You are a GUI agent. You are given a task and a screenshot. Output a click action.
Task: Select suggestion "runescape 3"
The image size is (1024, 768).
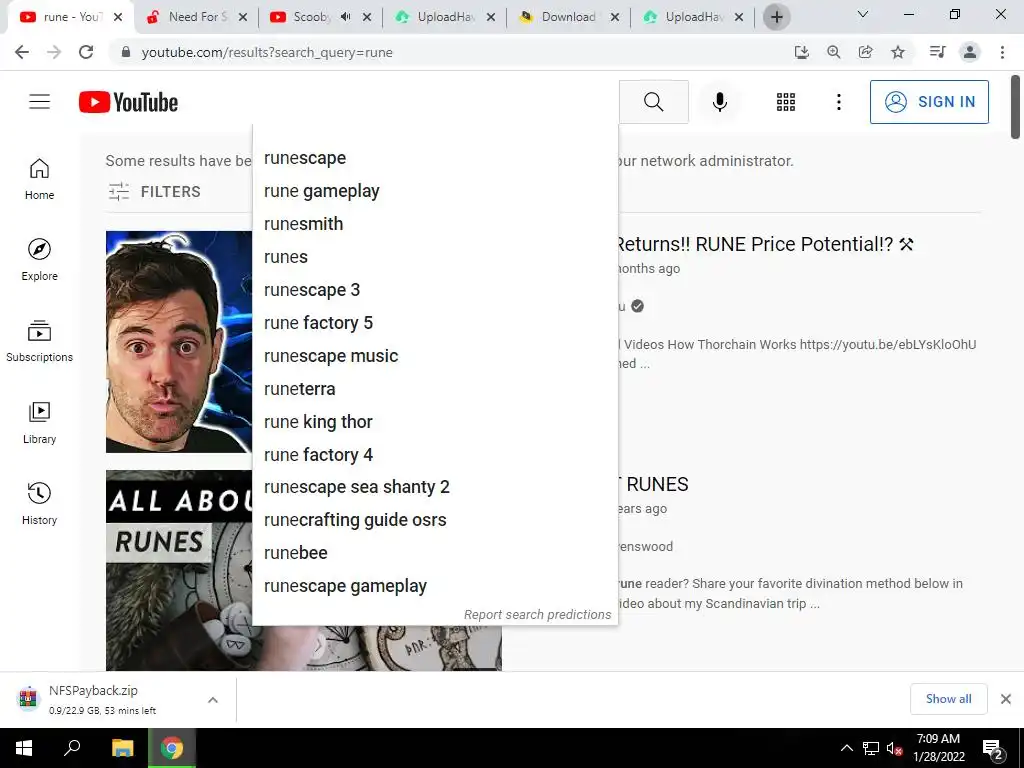435,290
